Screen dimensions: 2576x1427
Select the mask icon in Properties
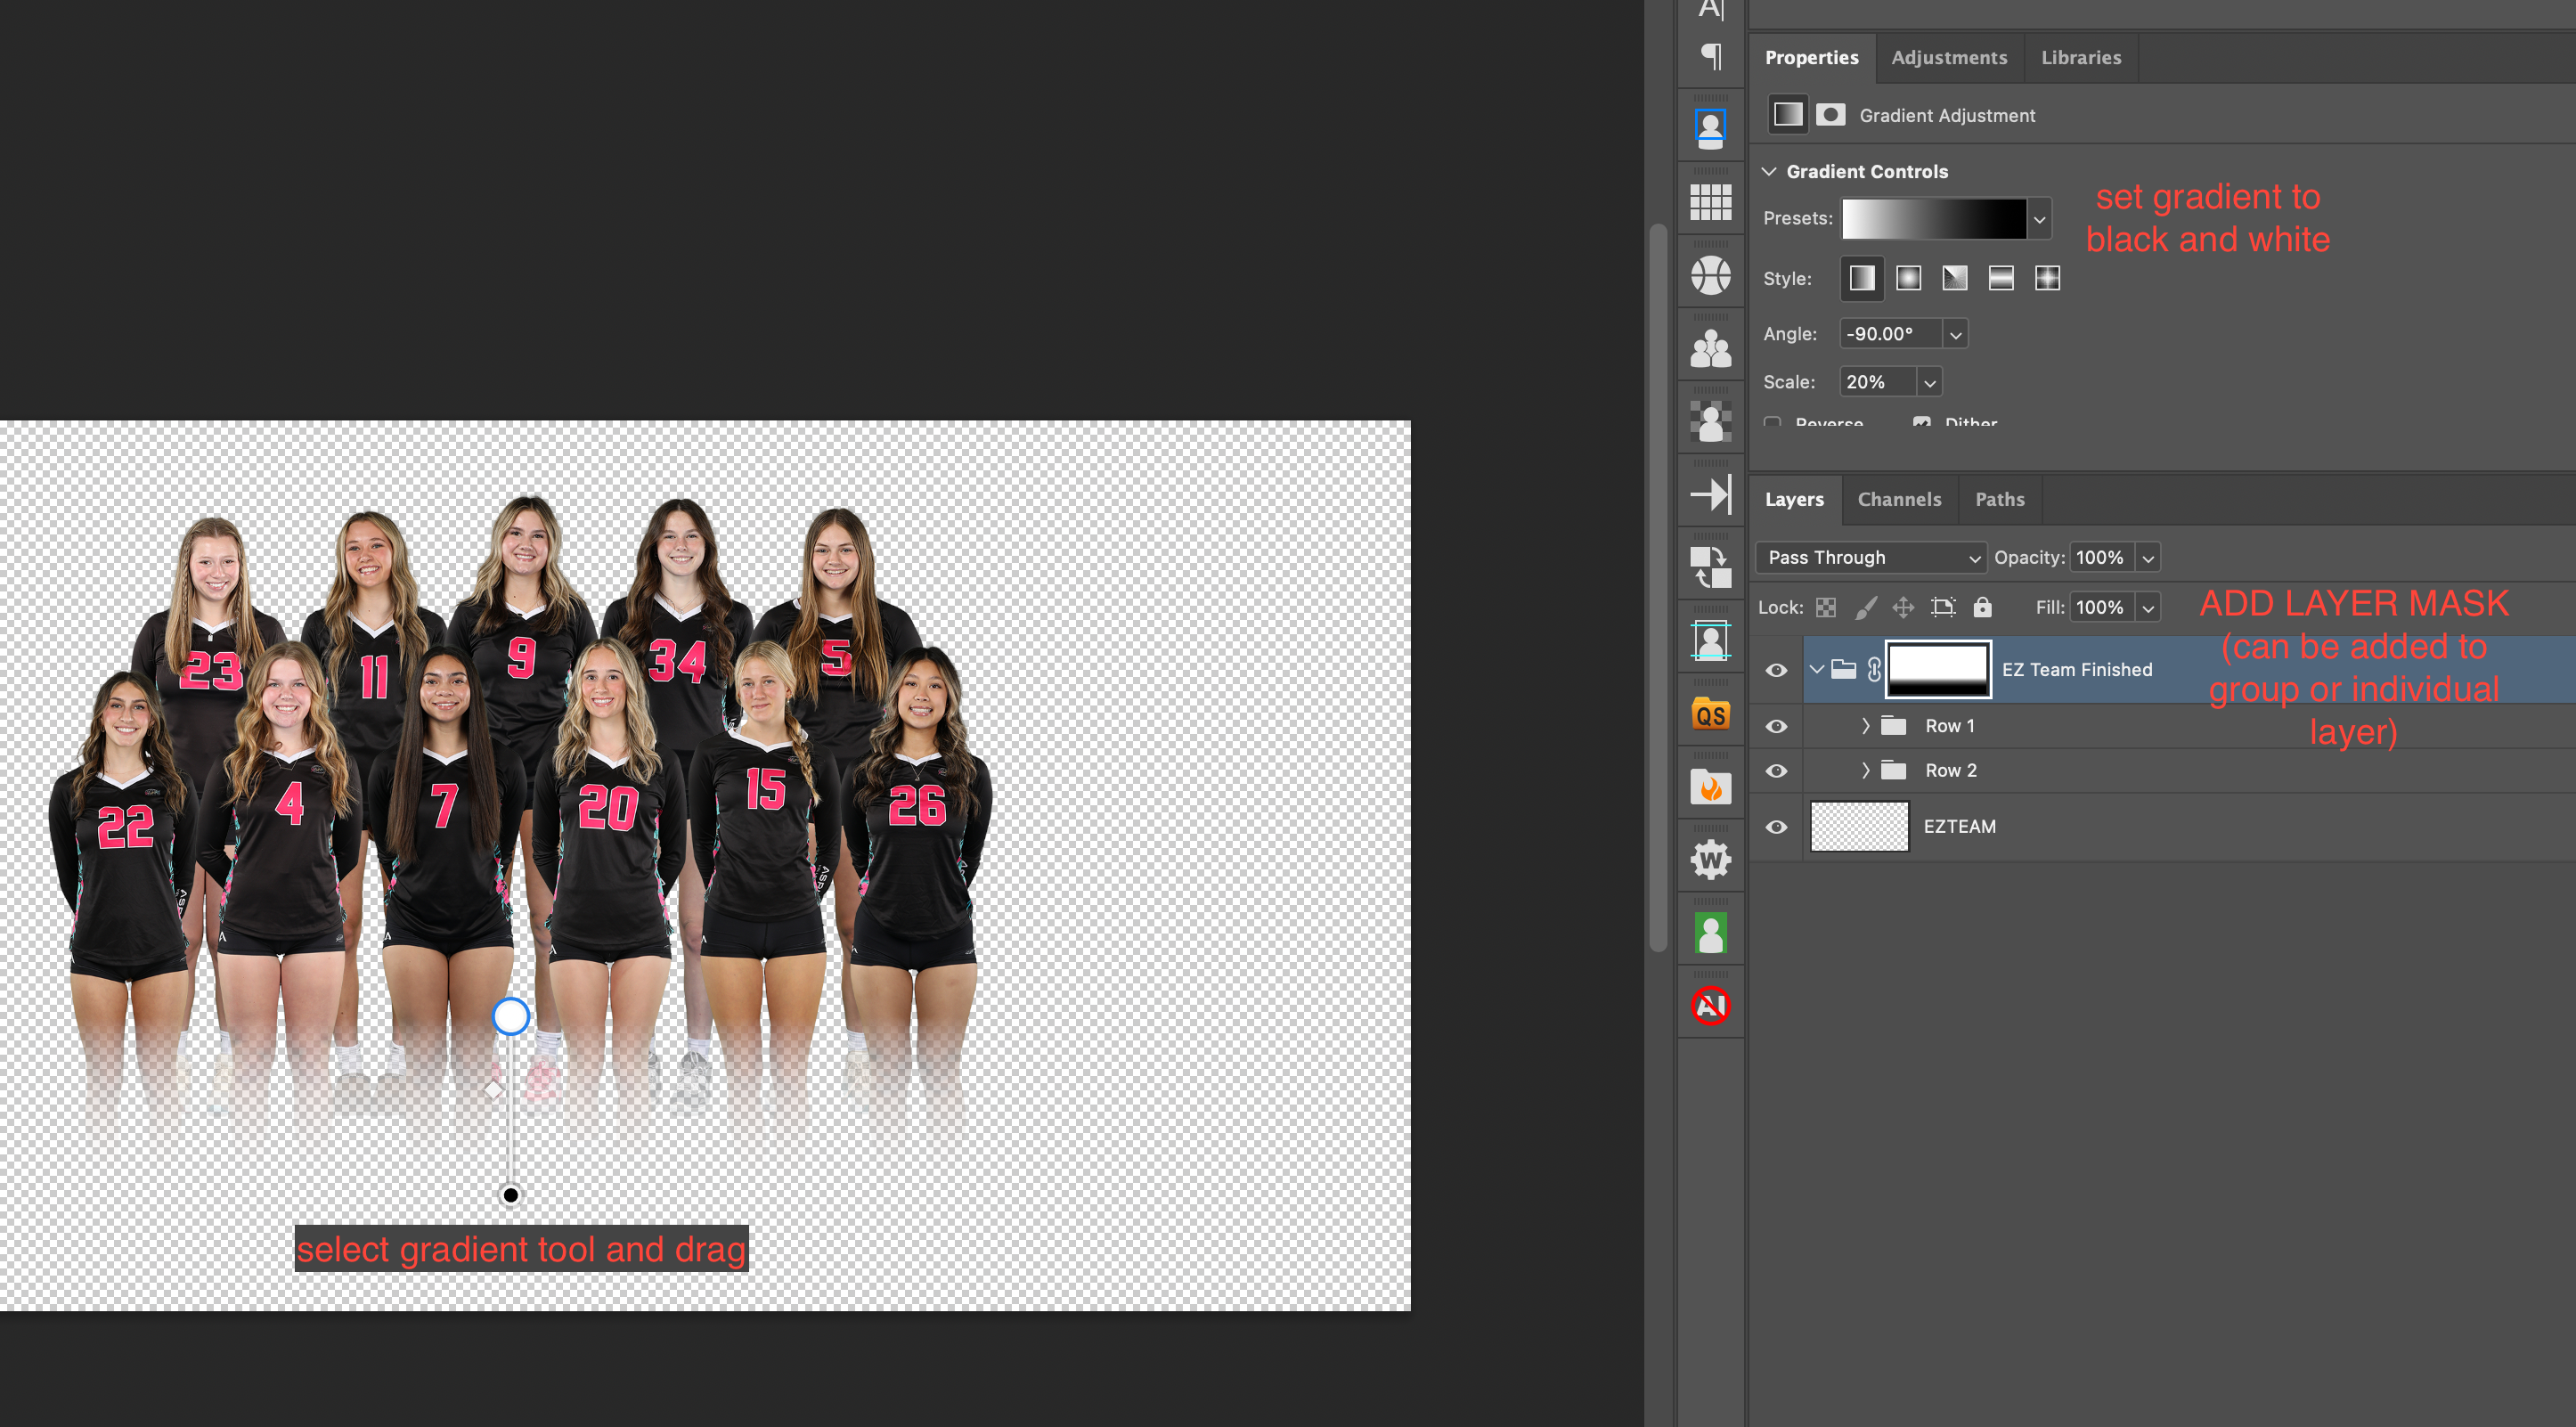pos(1831,115)
